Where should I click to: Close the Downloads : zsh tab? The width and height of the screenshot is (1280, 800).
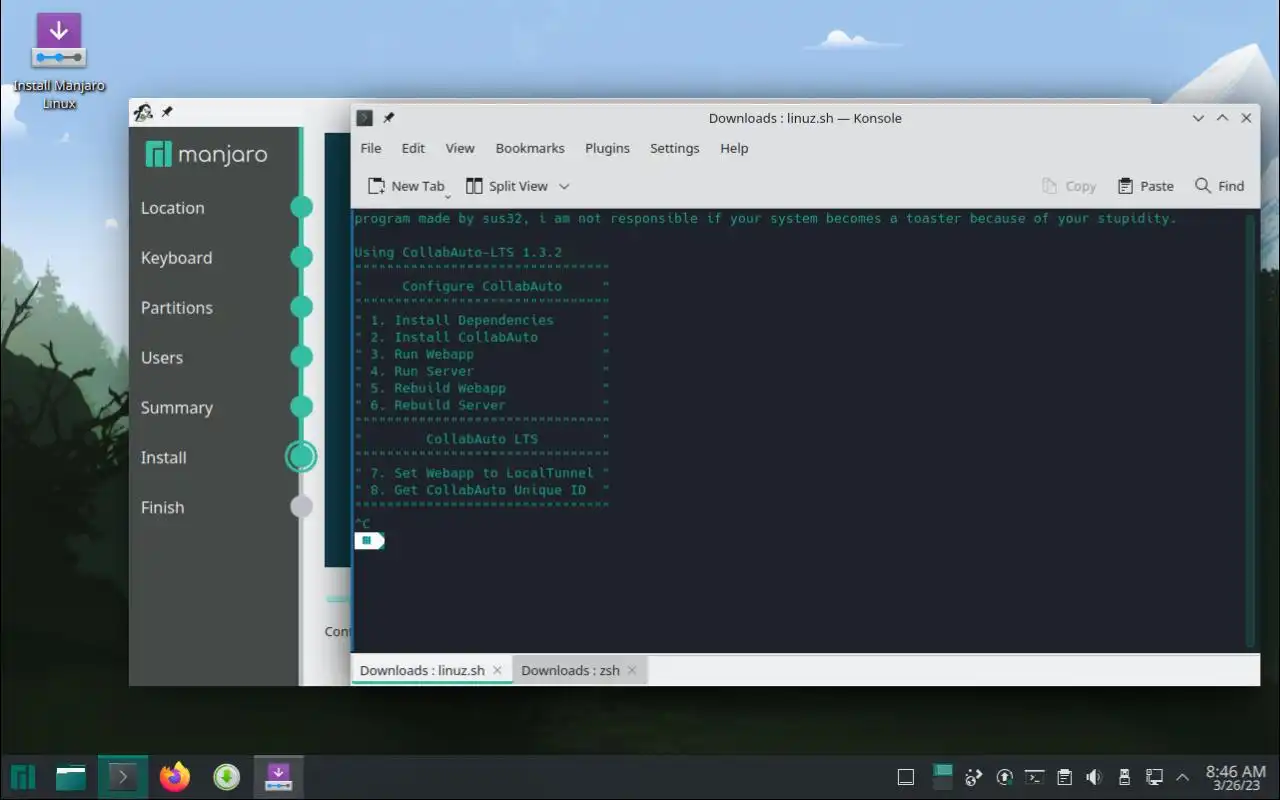pos(632,670)
